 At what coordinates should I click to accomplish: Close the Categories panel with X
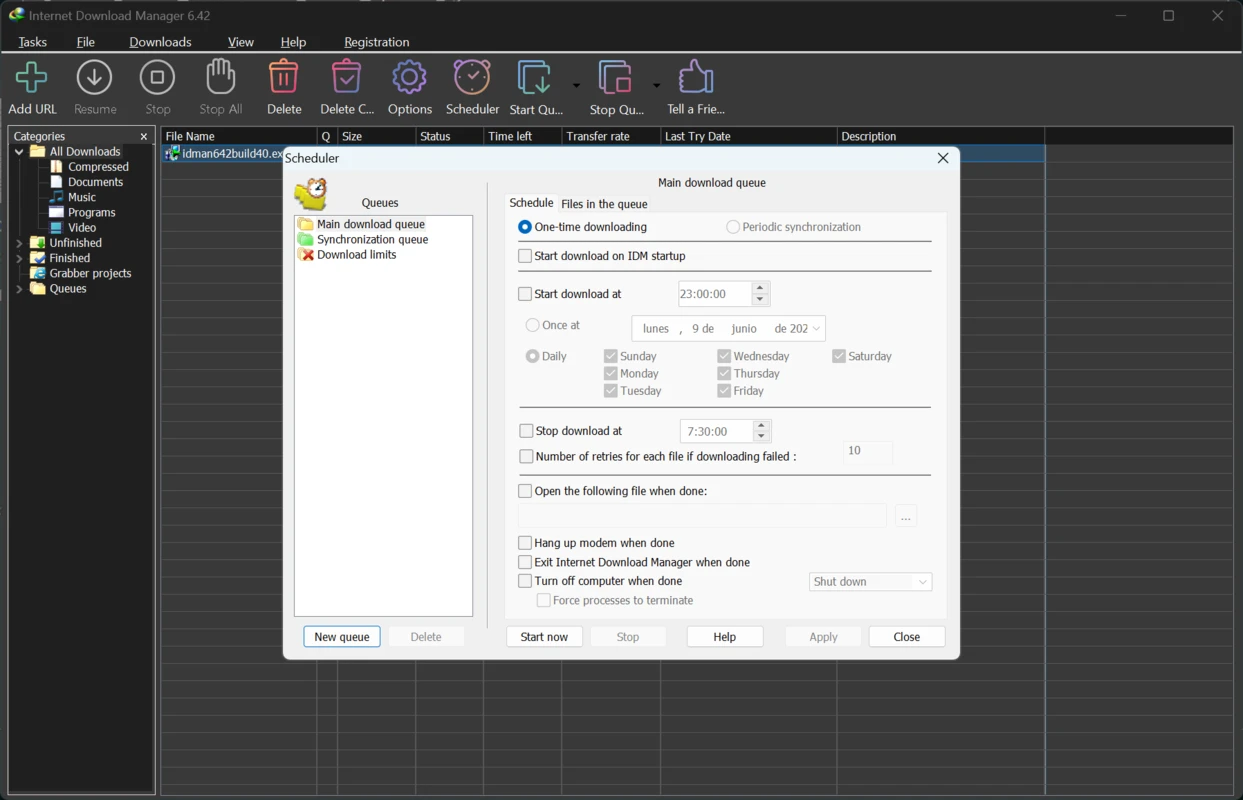click(144, 136)
